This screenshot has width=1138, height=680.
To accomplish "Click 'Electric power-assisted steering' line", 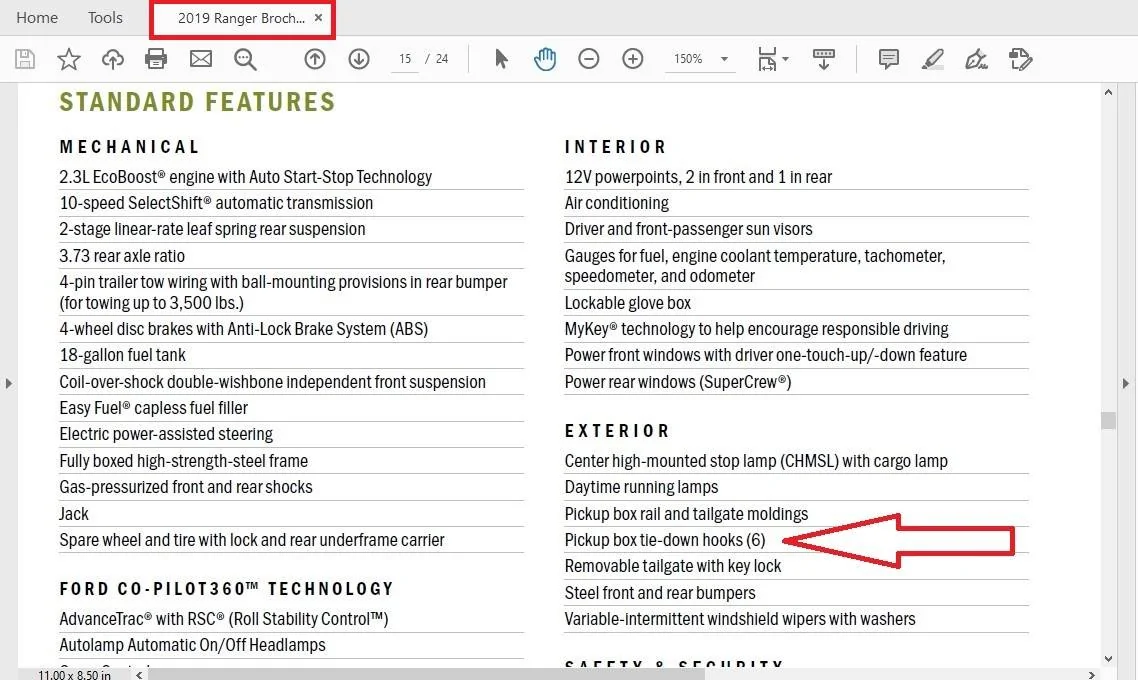I will pos(166,434).
